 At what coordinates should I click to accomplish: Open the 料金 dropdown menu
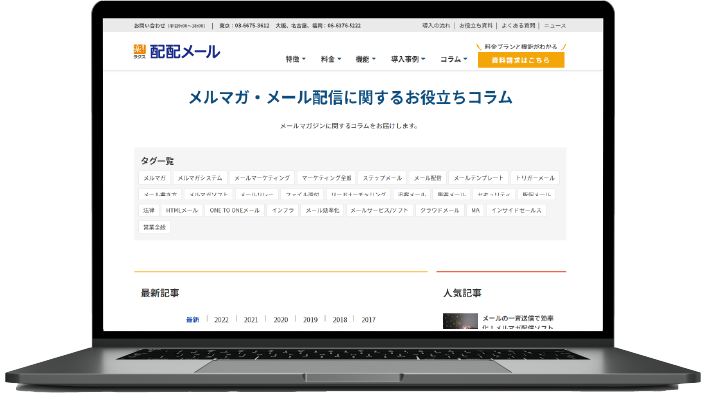tap(331, 59)
